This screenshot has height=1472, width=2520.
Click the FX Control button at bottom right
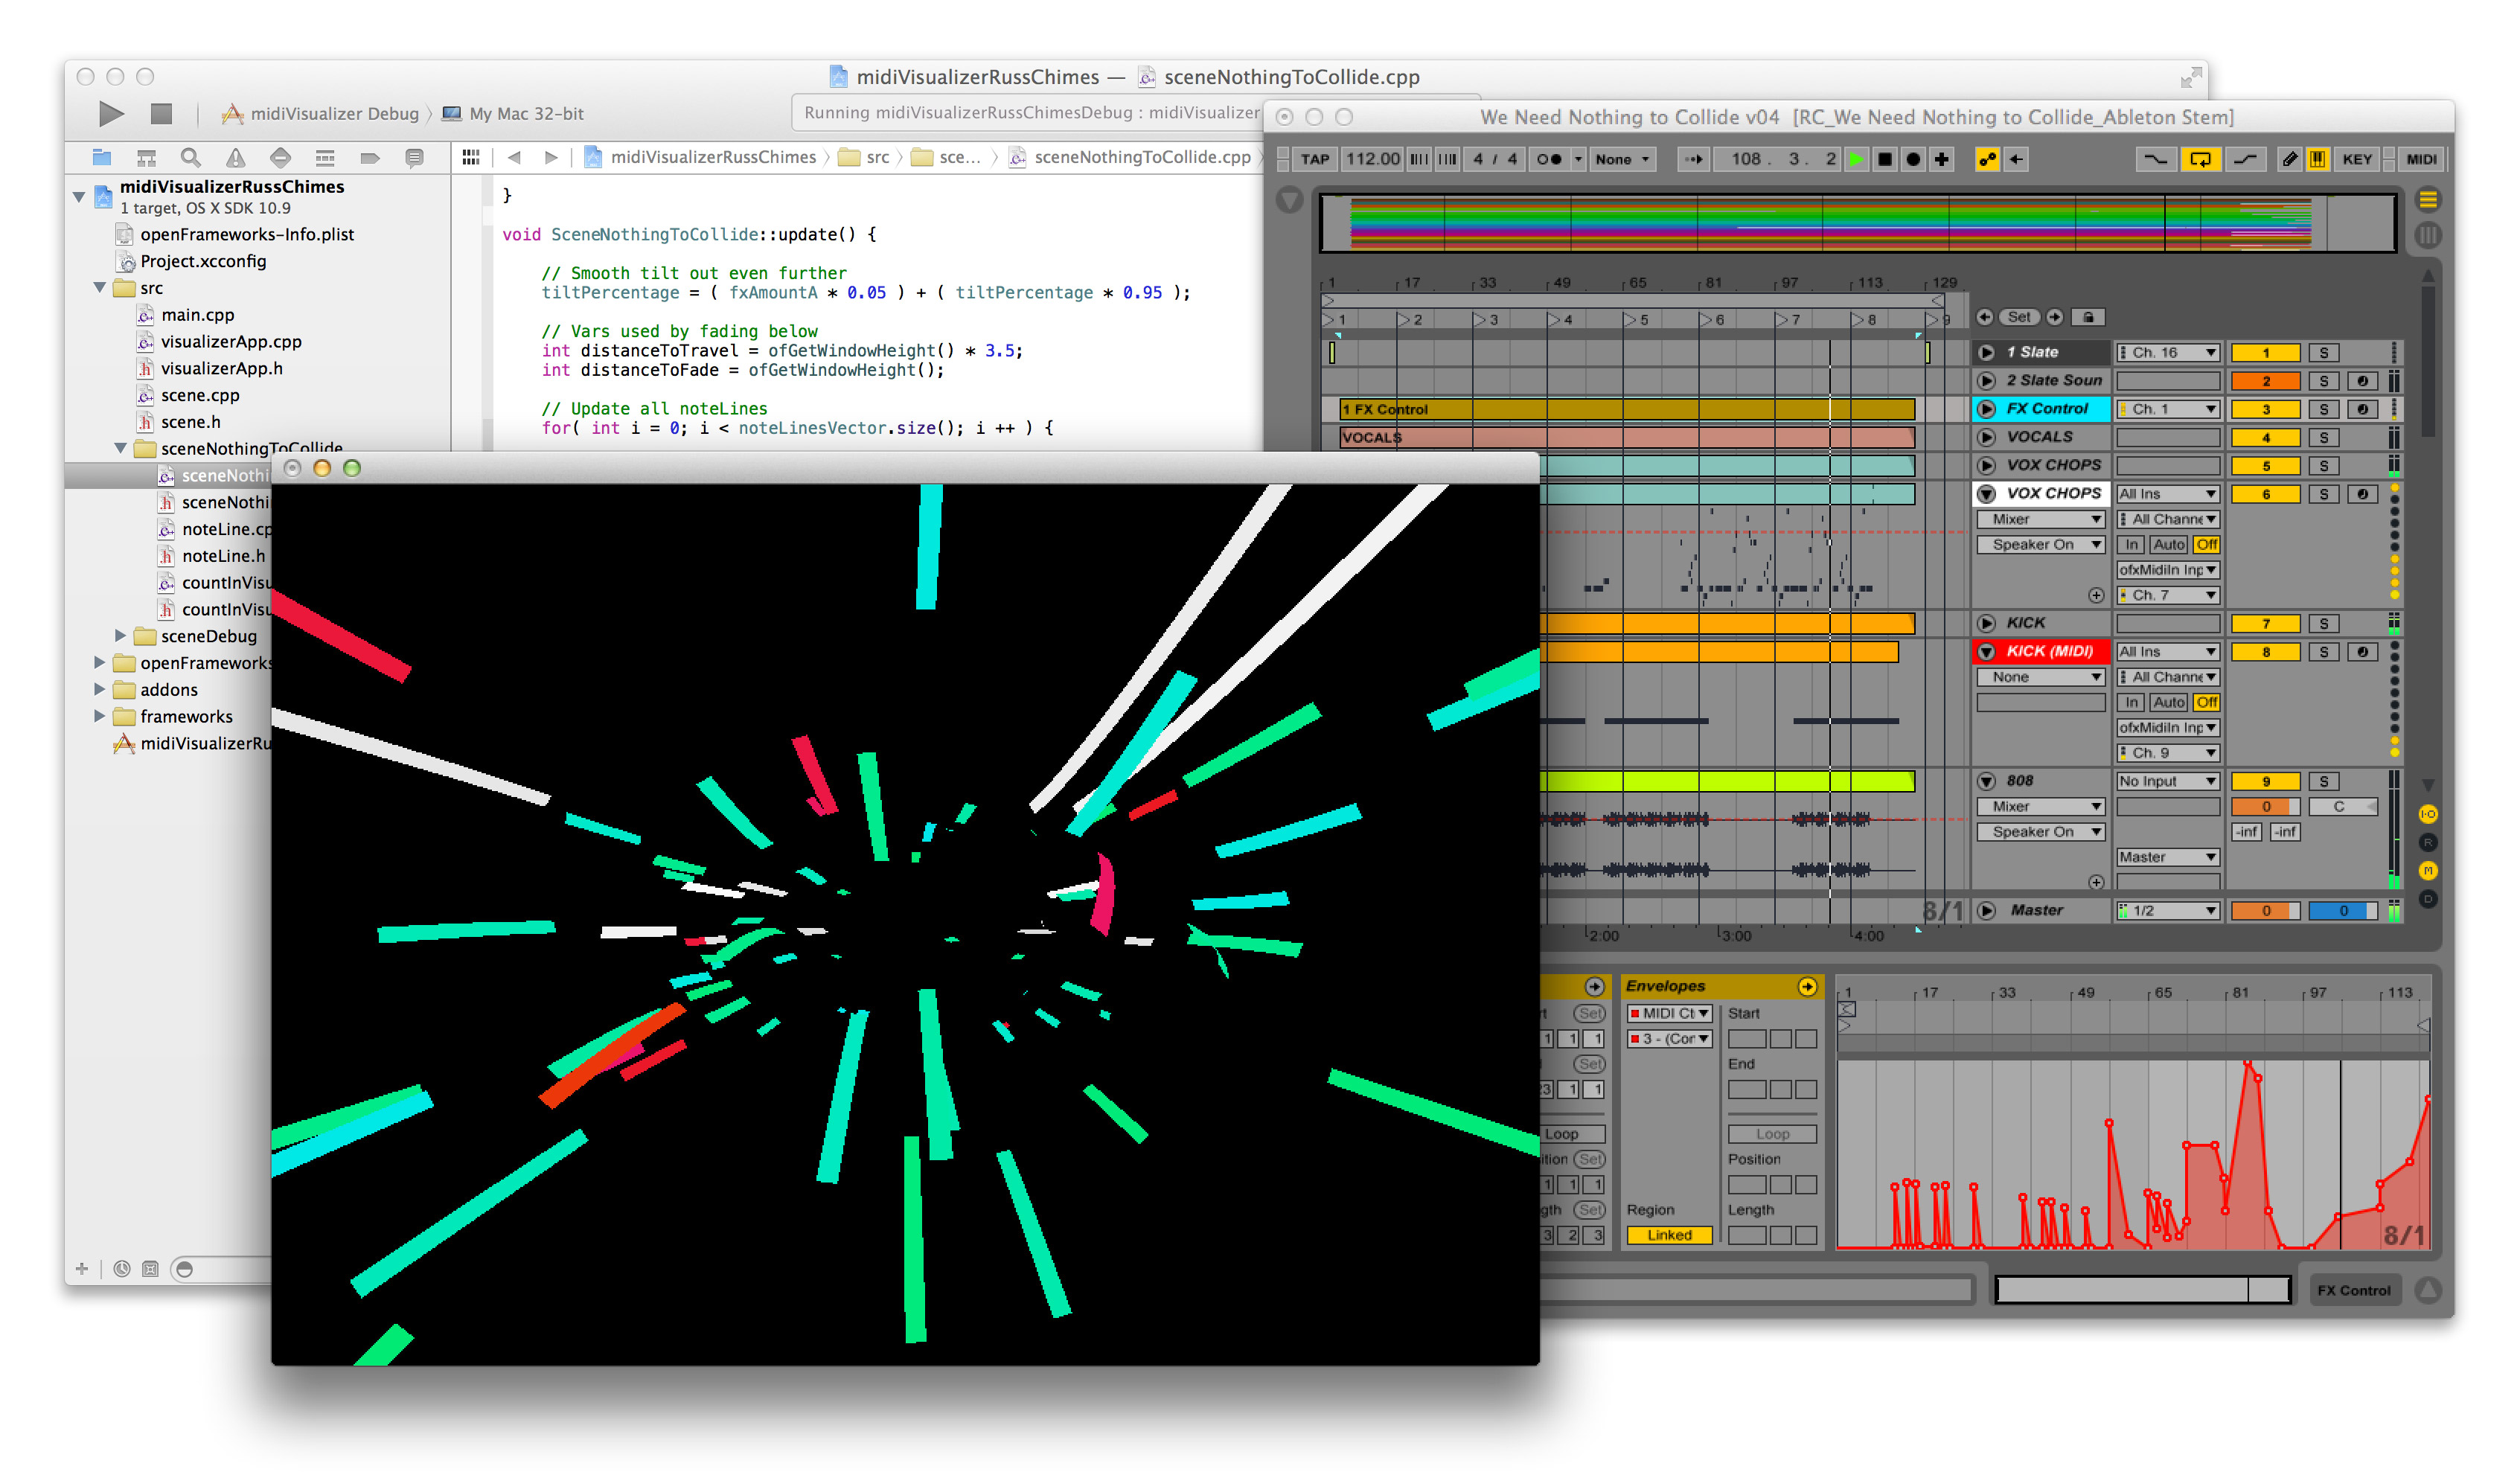click(2355, 1290)
